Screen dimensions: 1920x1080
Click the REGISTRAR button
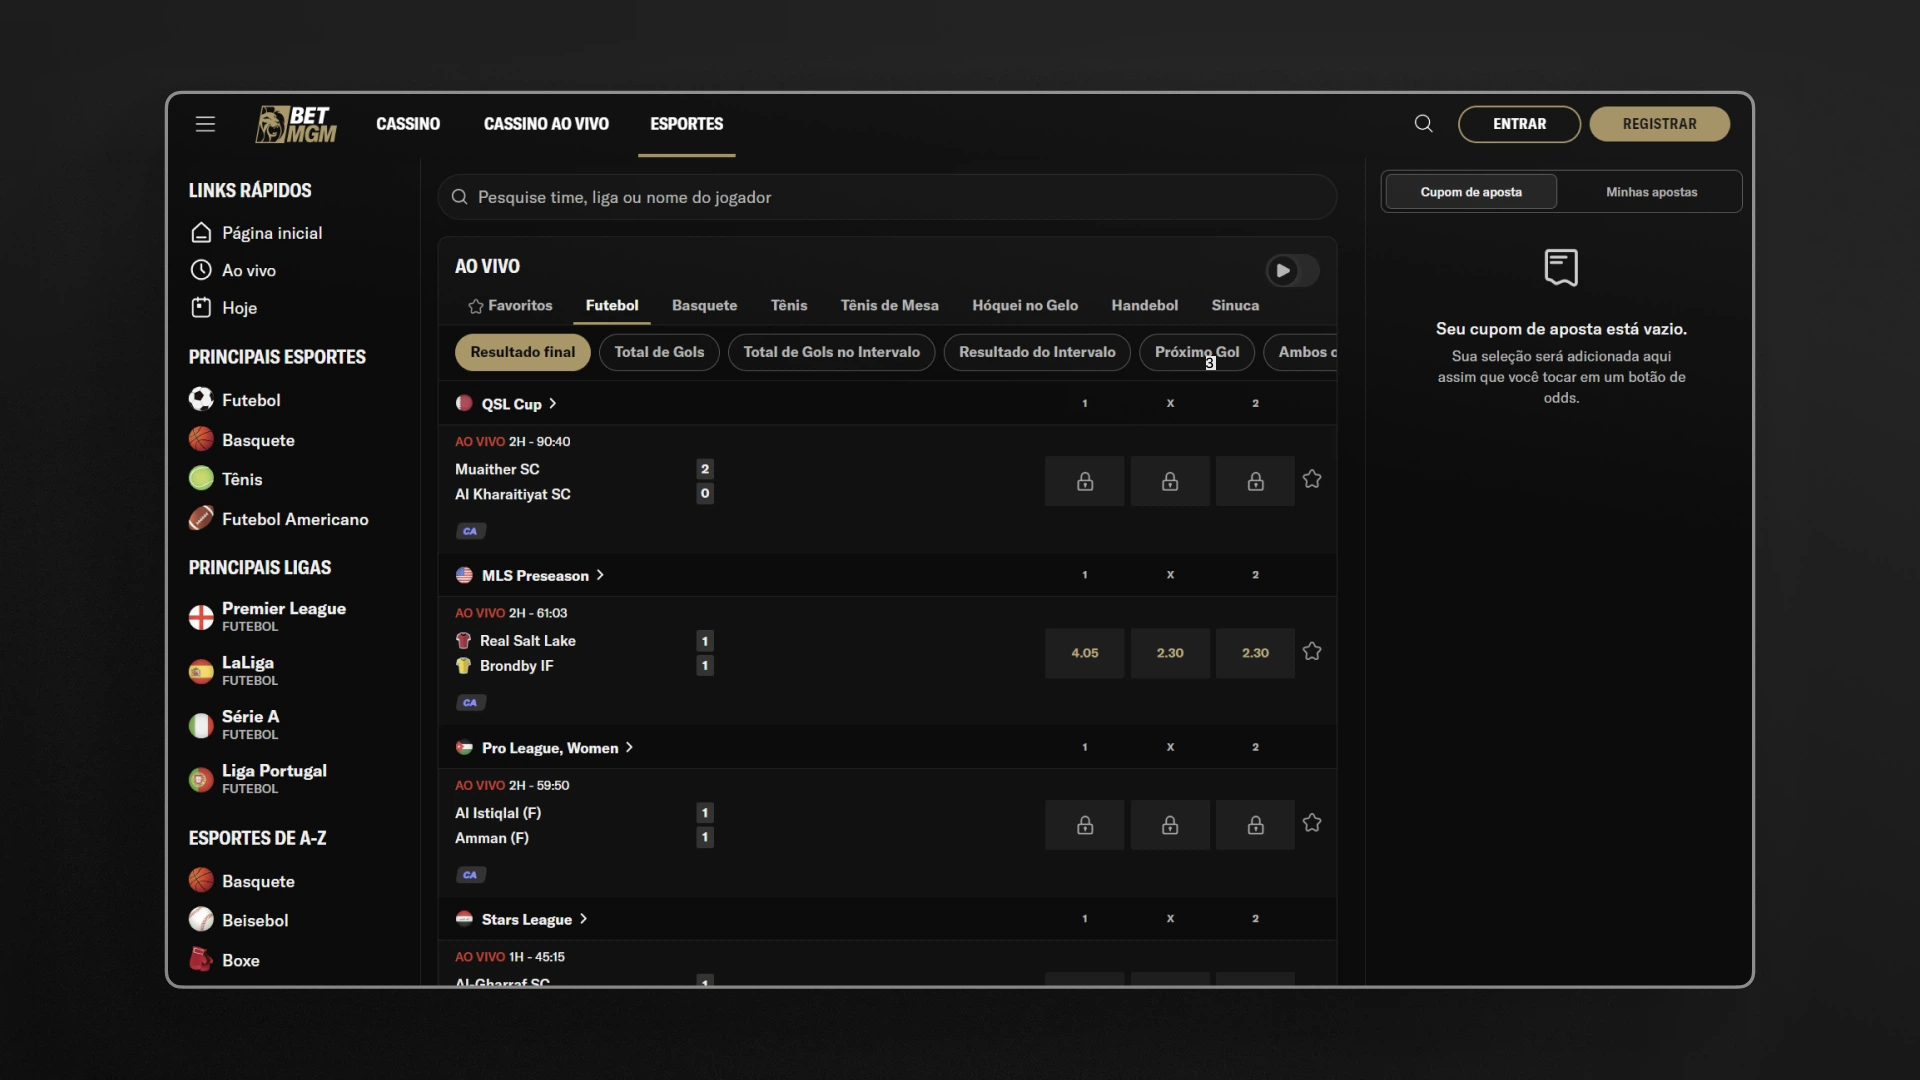point(1659,124)
